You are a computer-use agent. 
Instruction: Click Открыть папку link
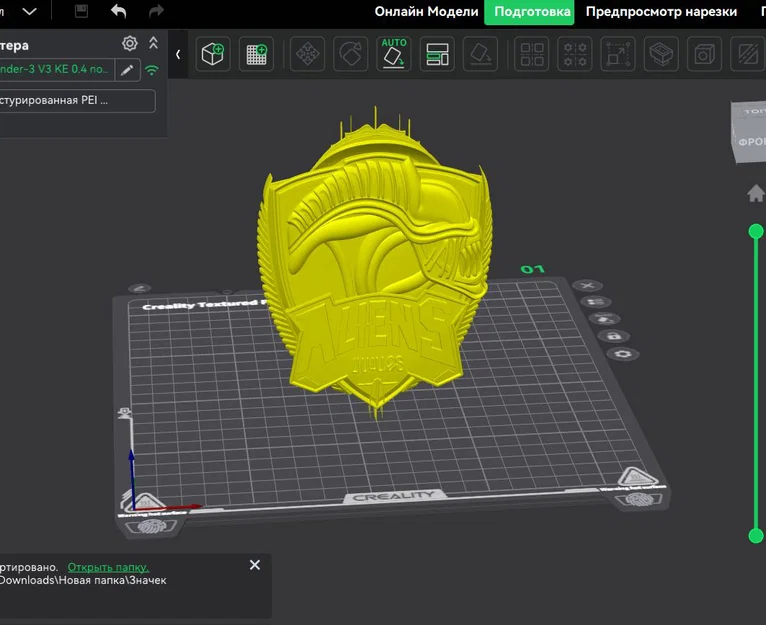108,567
